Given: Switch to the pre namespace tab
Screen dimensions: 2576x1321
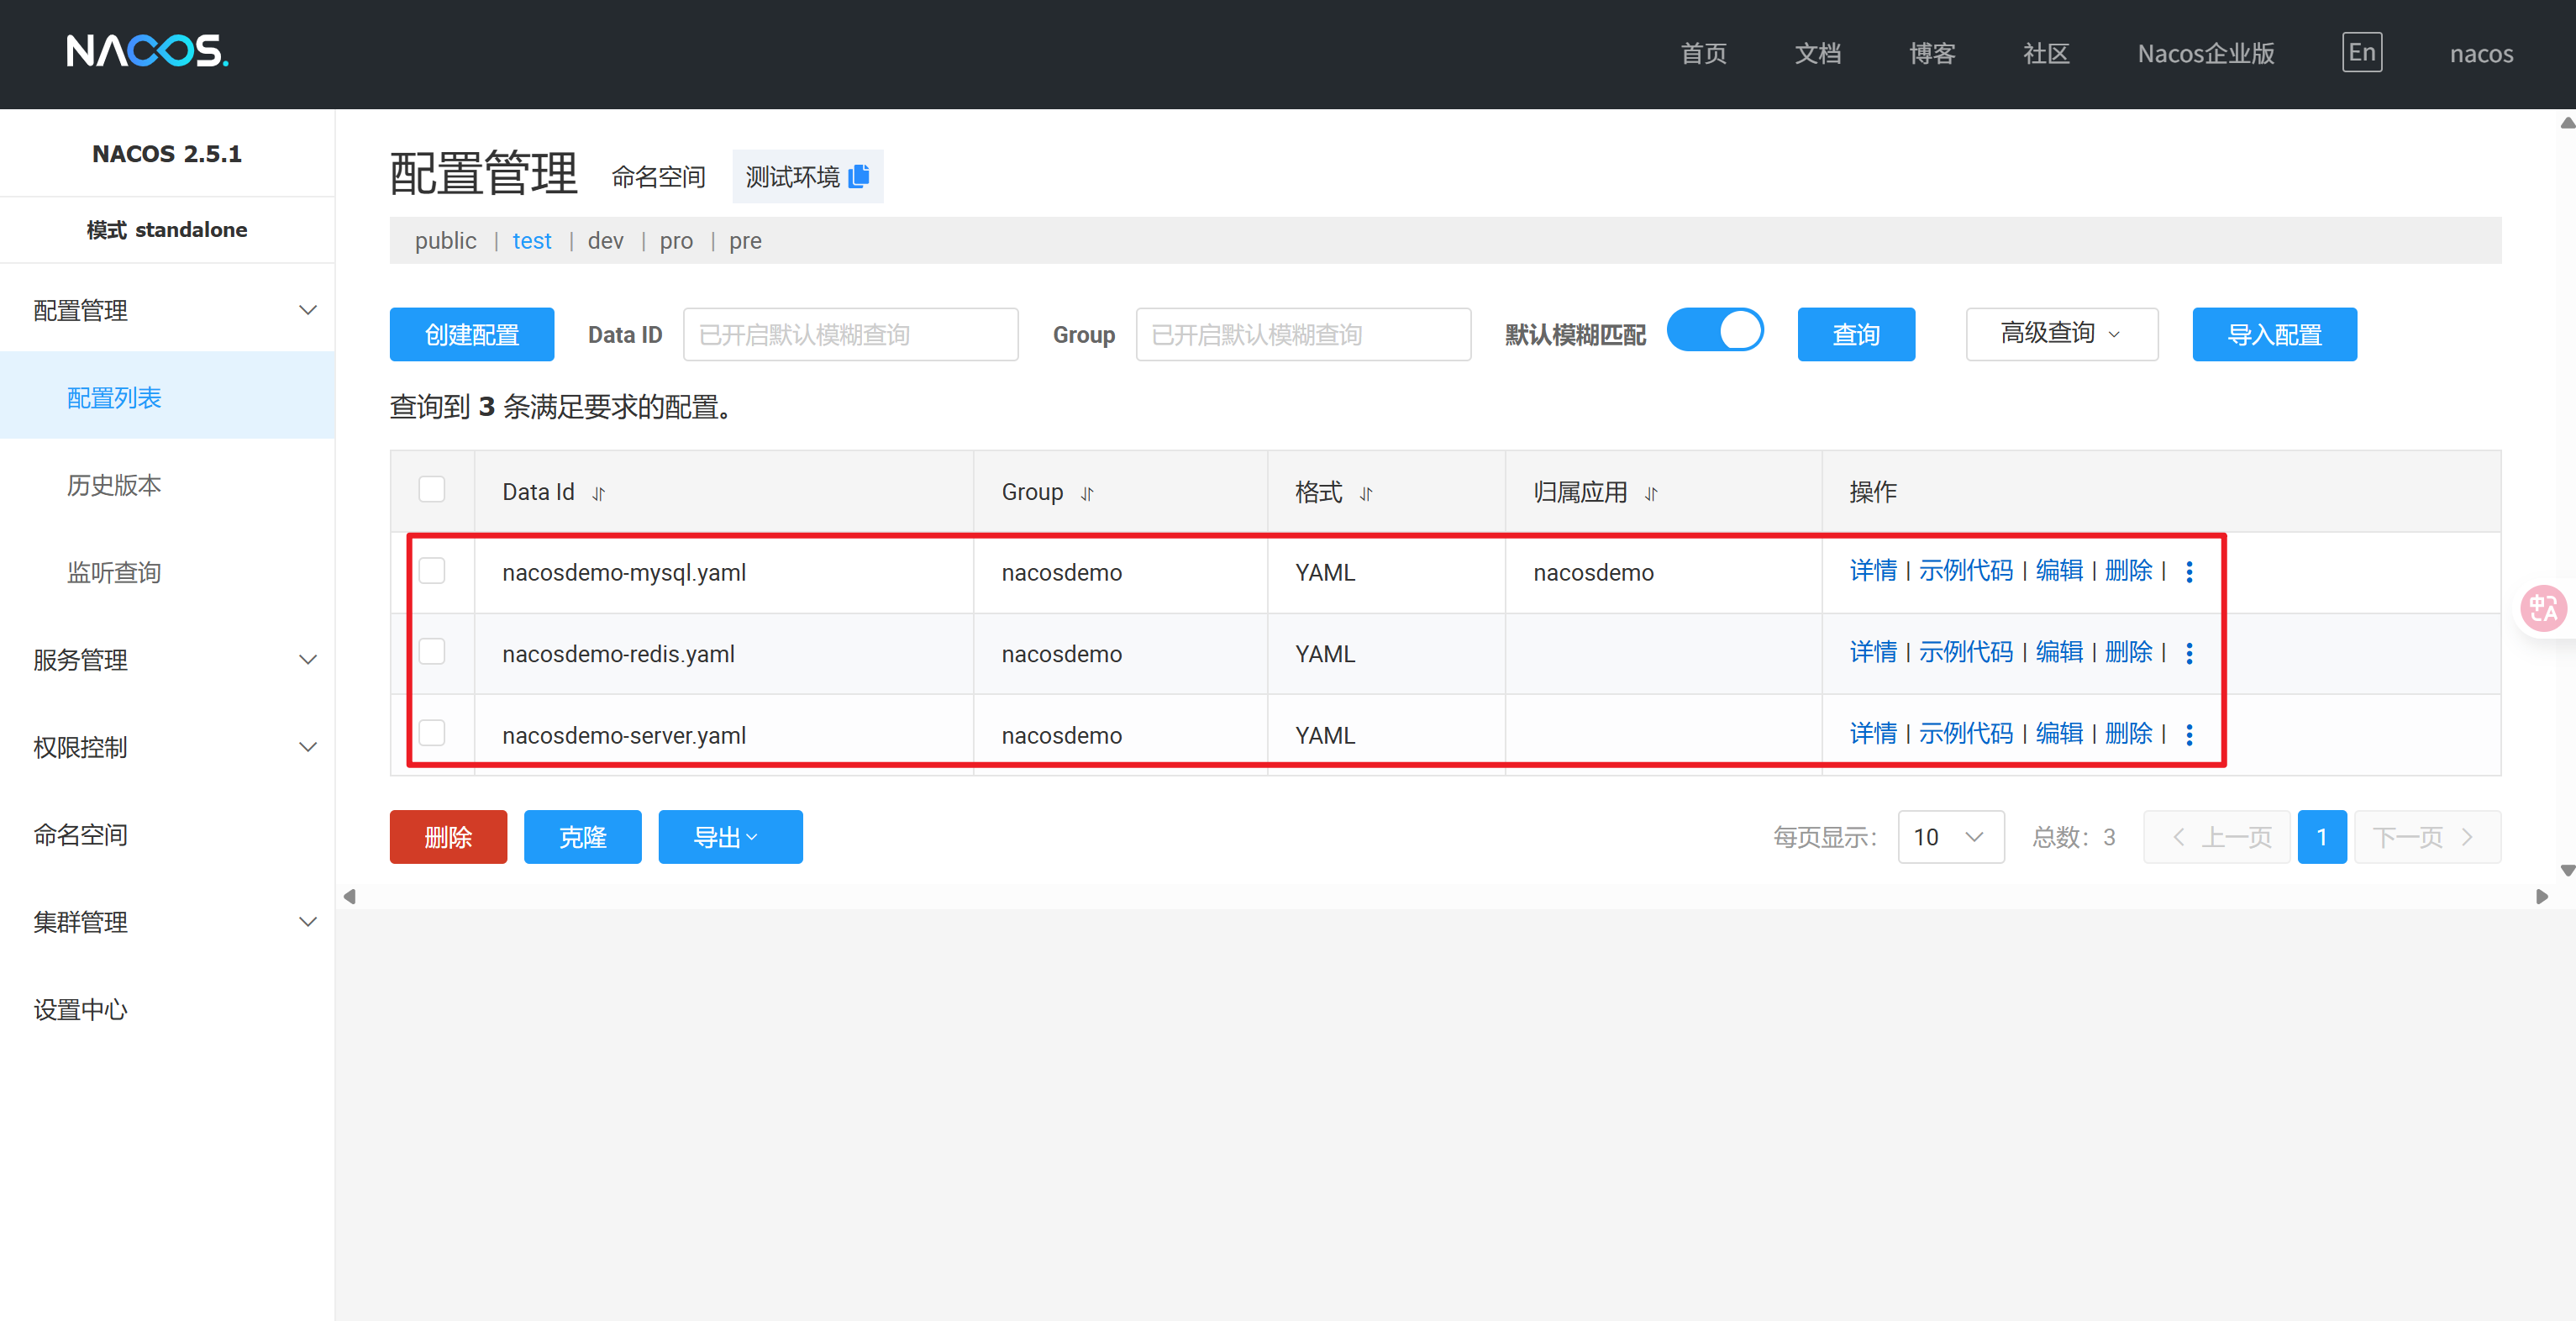Looking at the screenshot, I should (x=745, y=241).
